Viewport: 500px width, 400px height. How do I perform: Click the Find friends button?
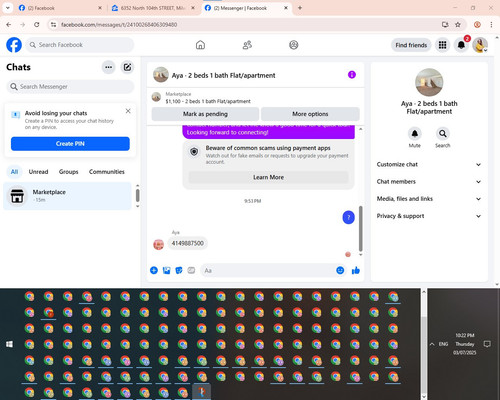[411, 45]
